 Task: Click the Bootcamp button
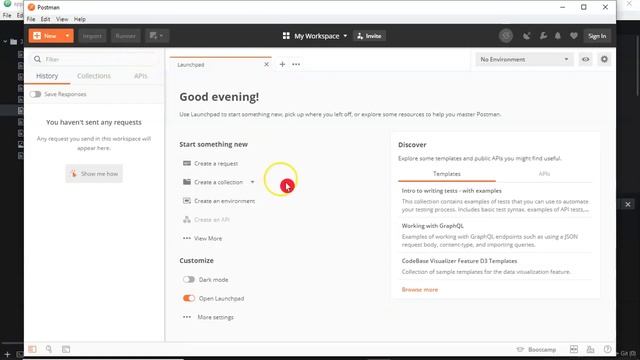click(x=536, y=350)
